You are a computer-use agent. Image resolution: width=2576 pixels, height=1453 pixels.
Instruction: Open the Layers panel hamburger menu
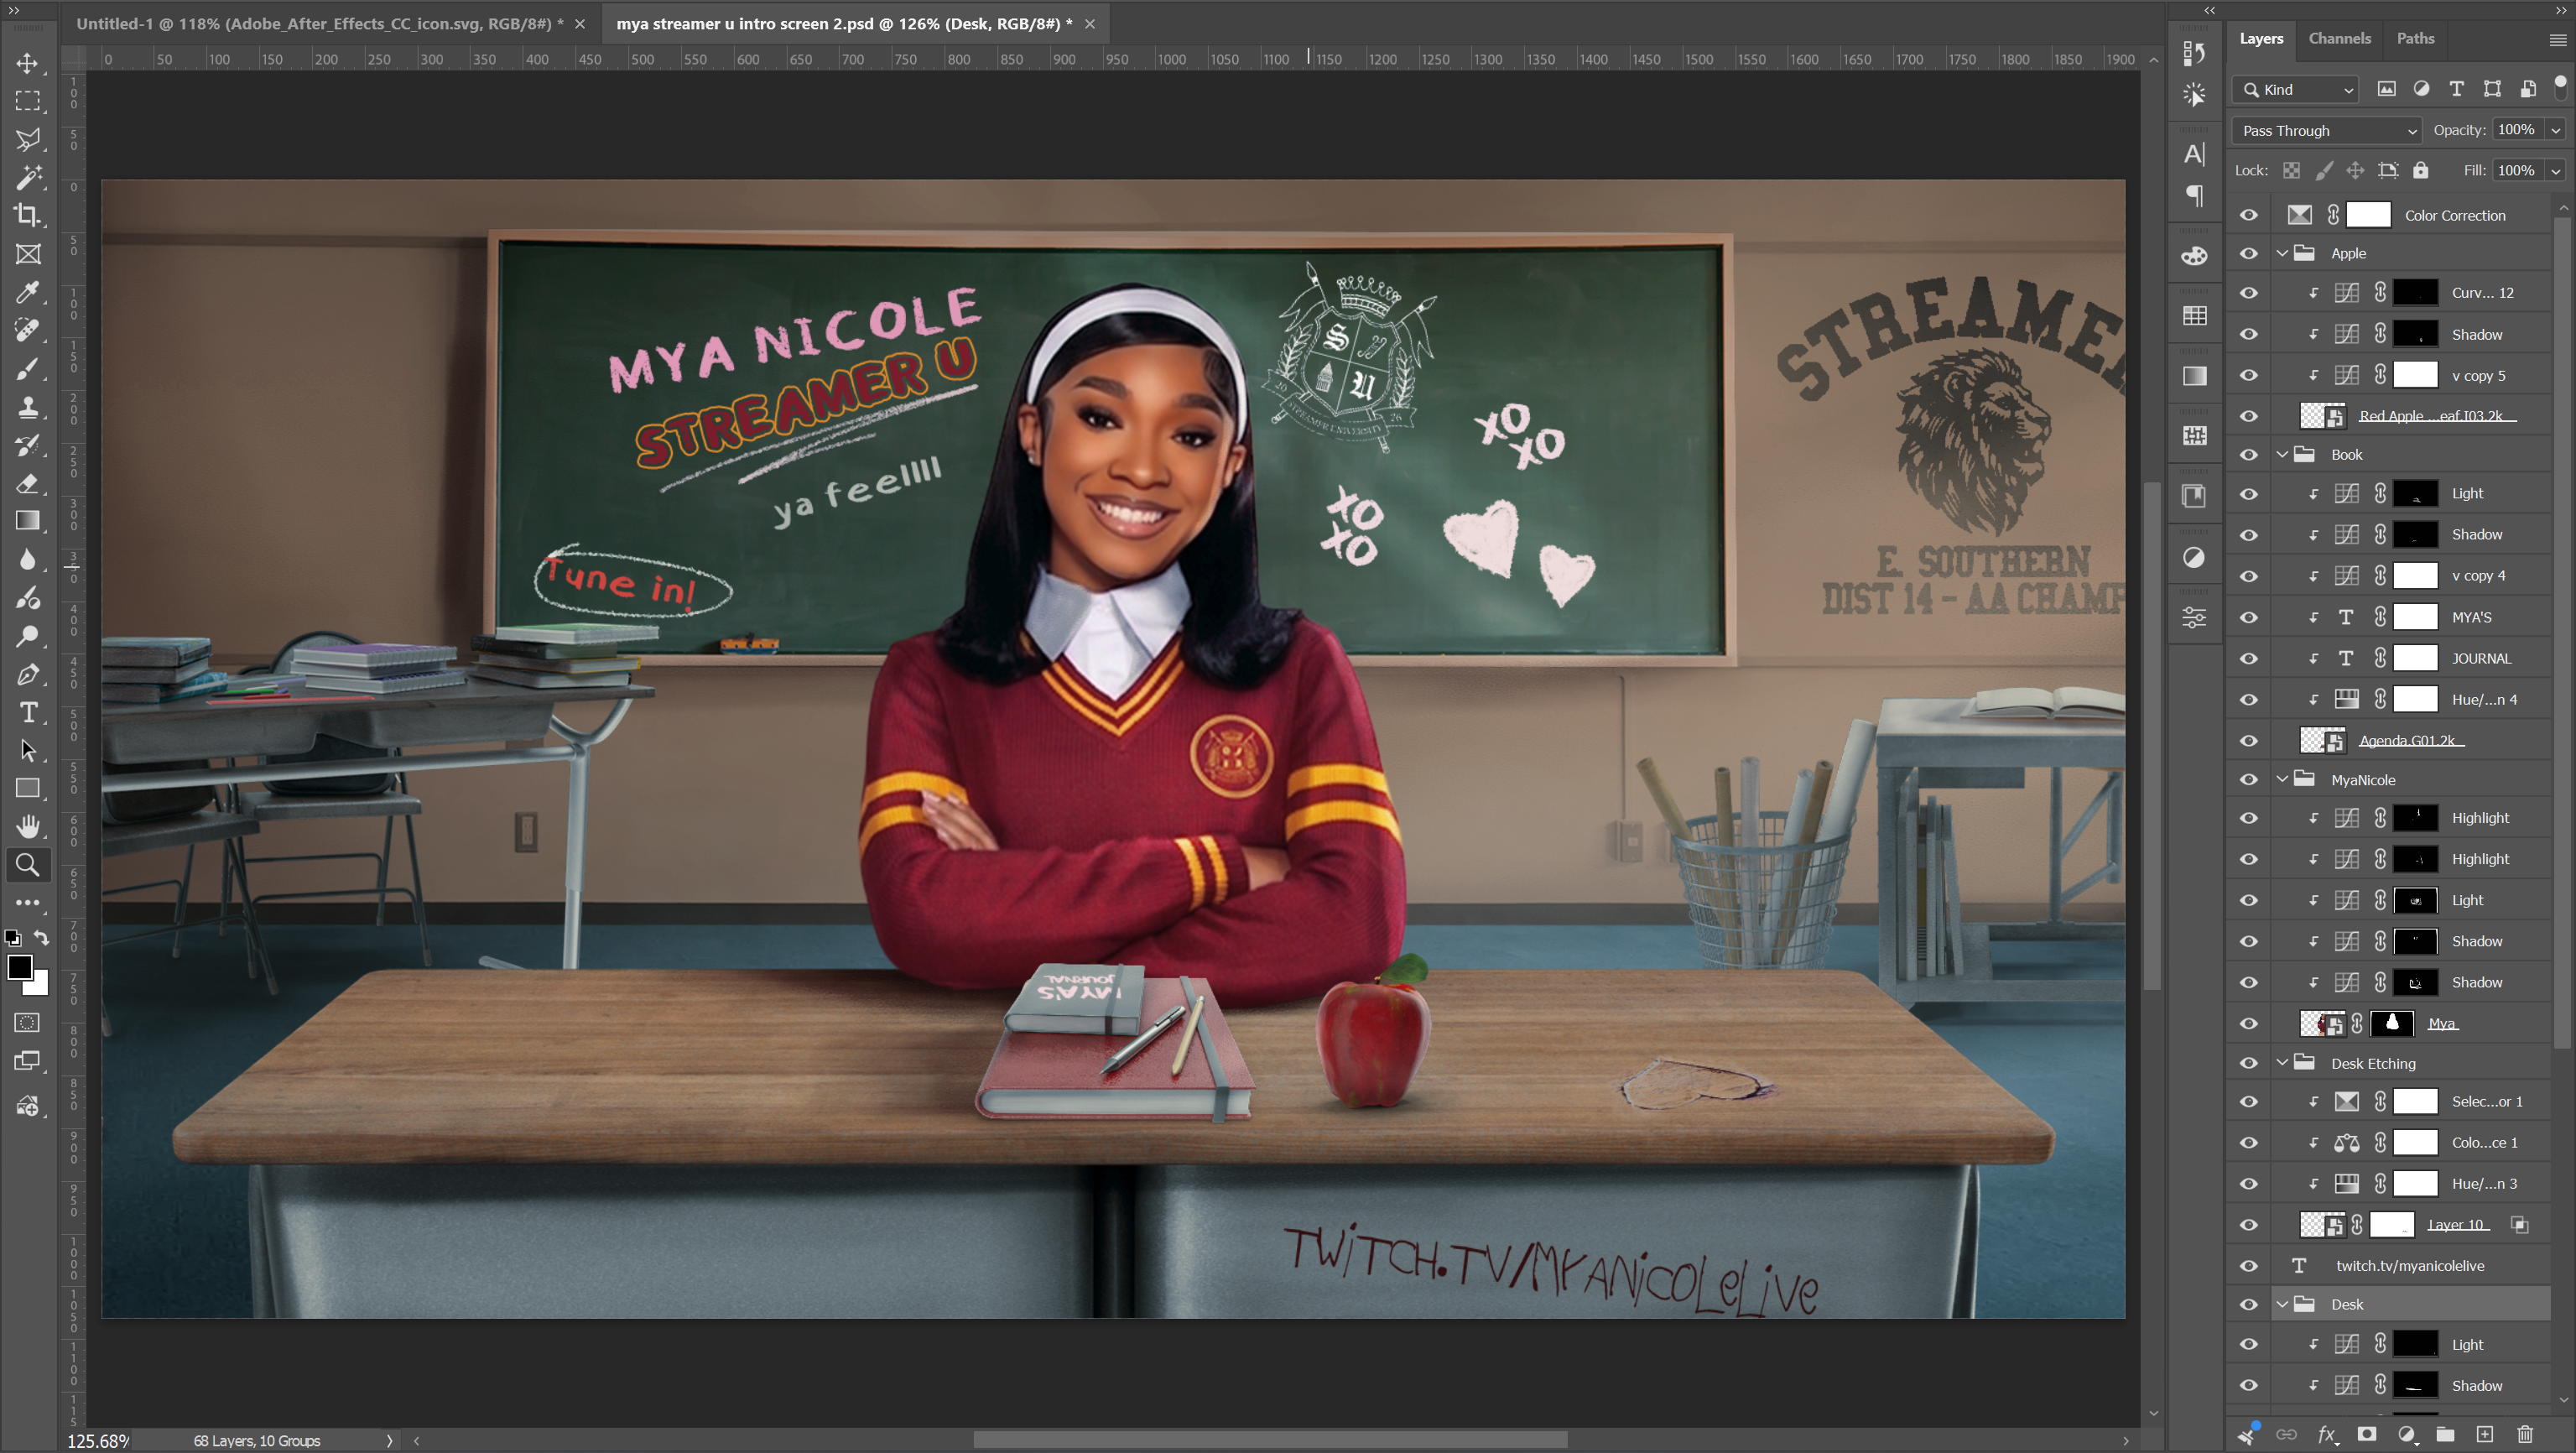2558,40
